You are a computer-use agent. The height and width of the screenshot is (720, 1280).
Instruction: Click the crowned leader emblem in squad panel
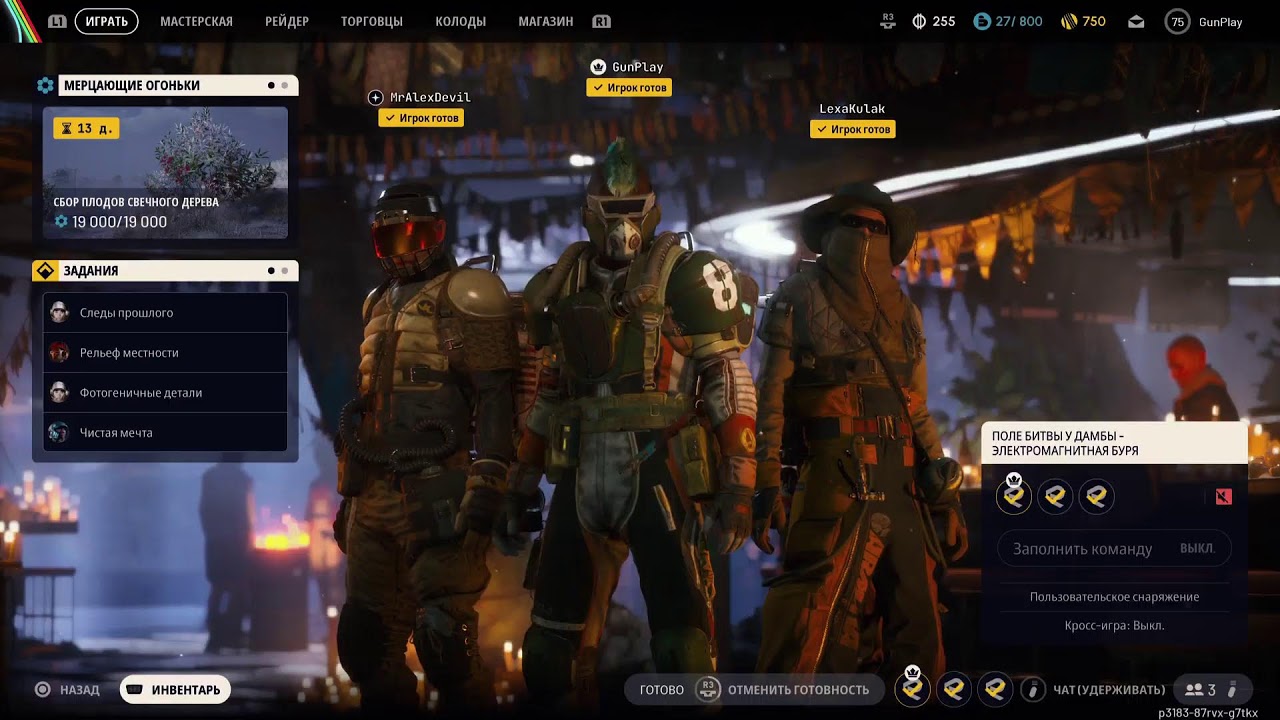(x=1014, y=496)
